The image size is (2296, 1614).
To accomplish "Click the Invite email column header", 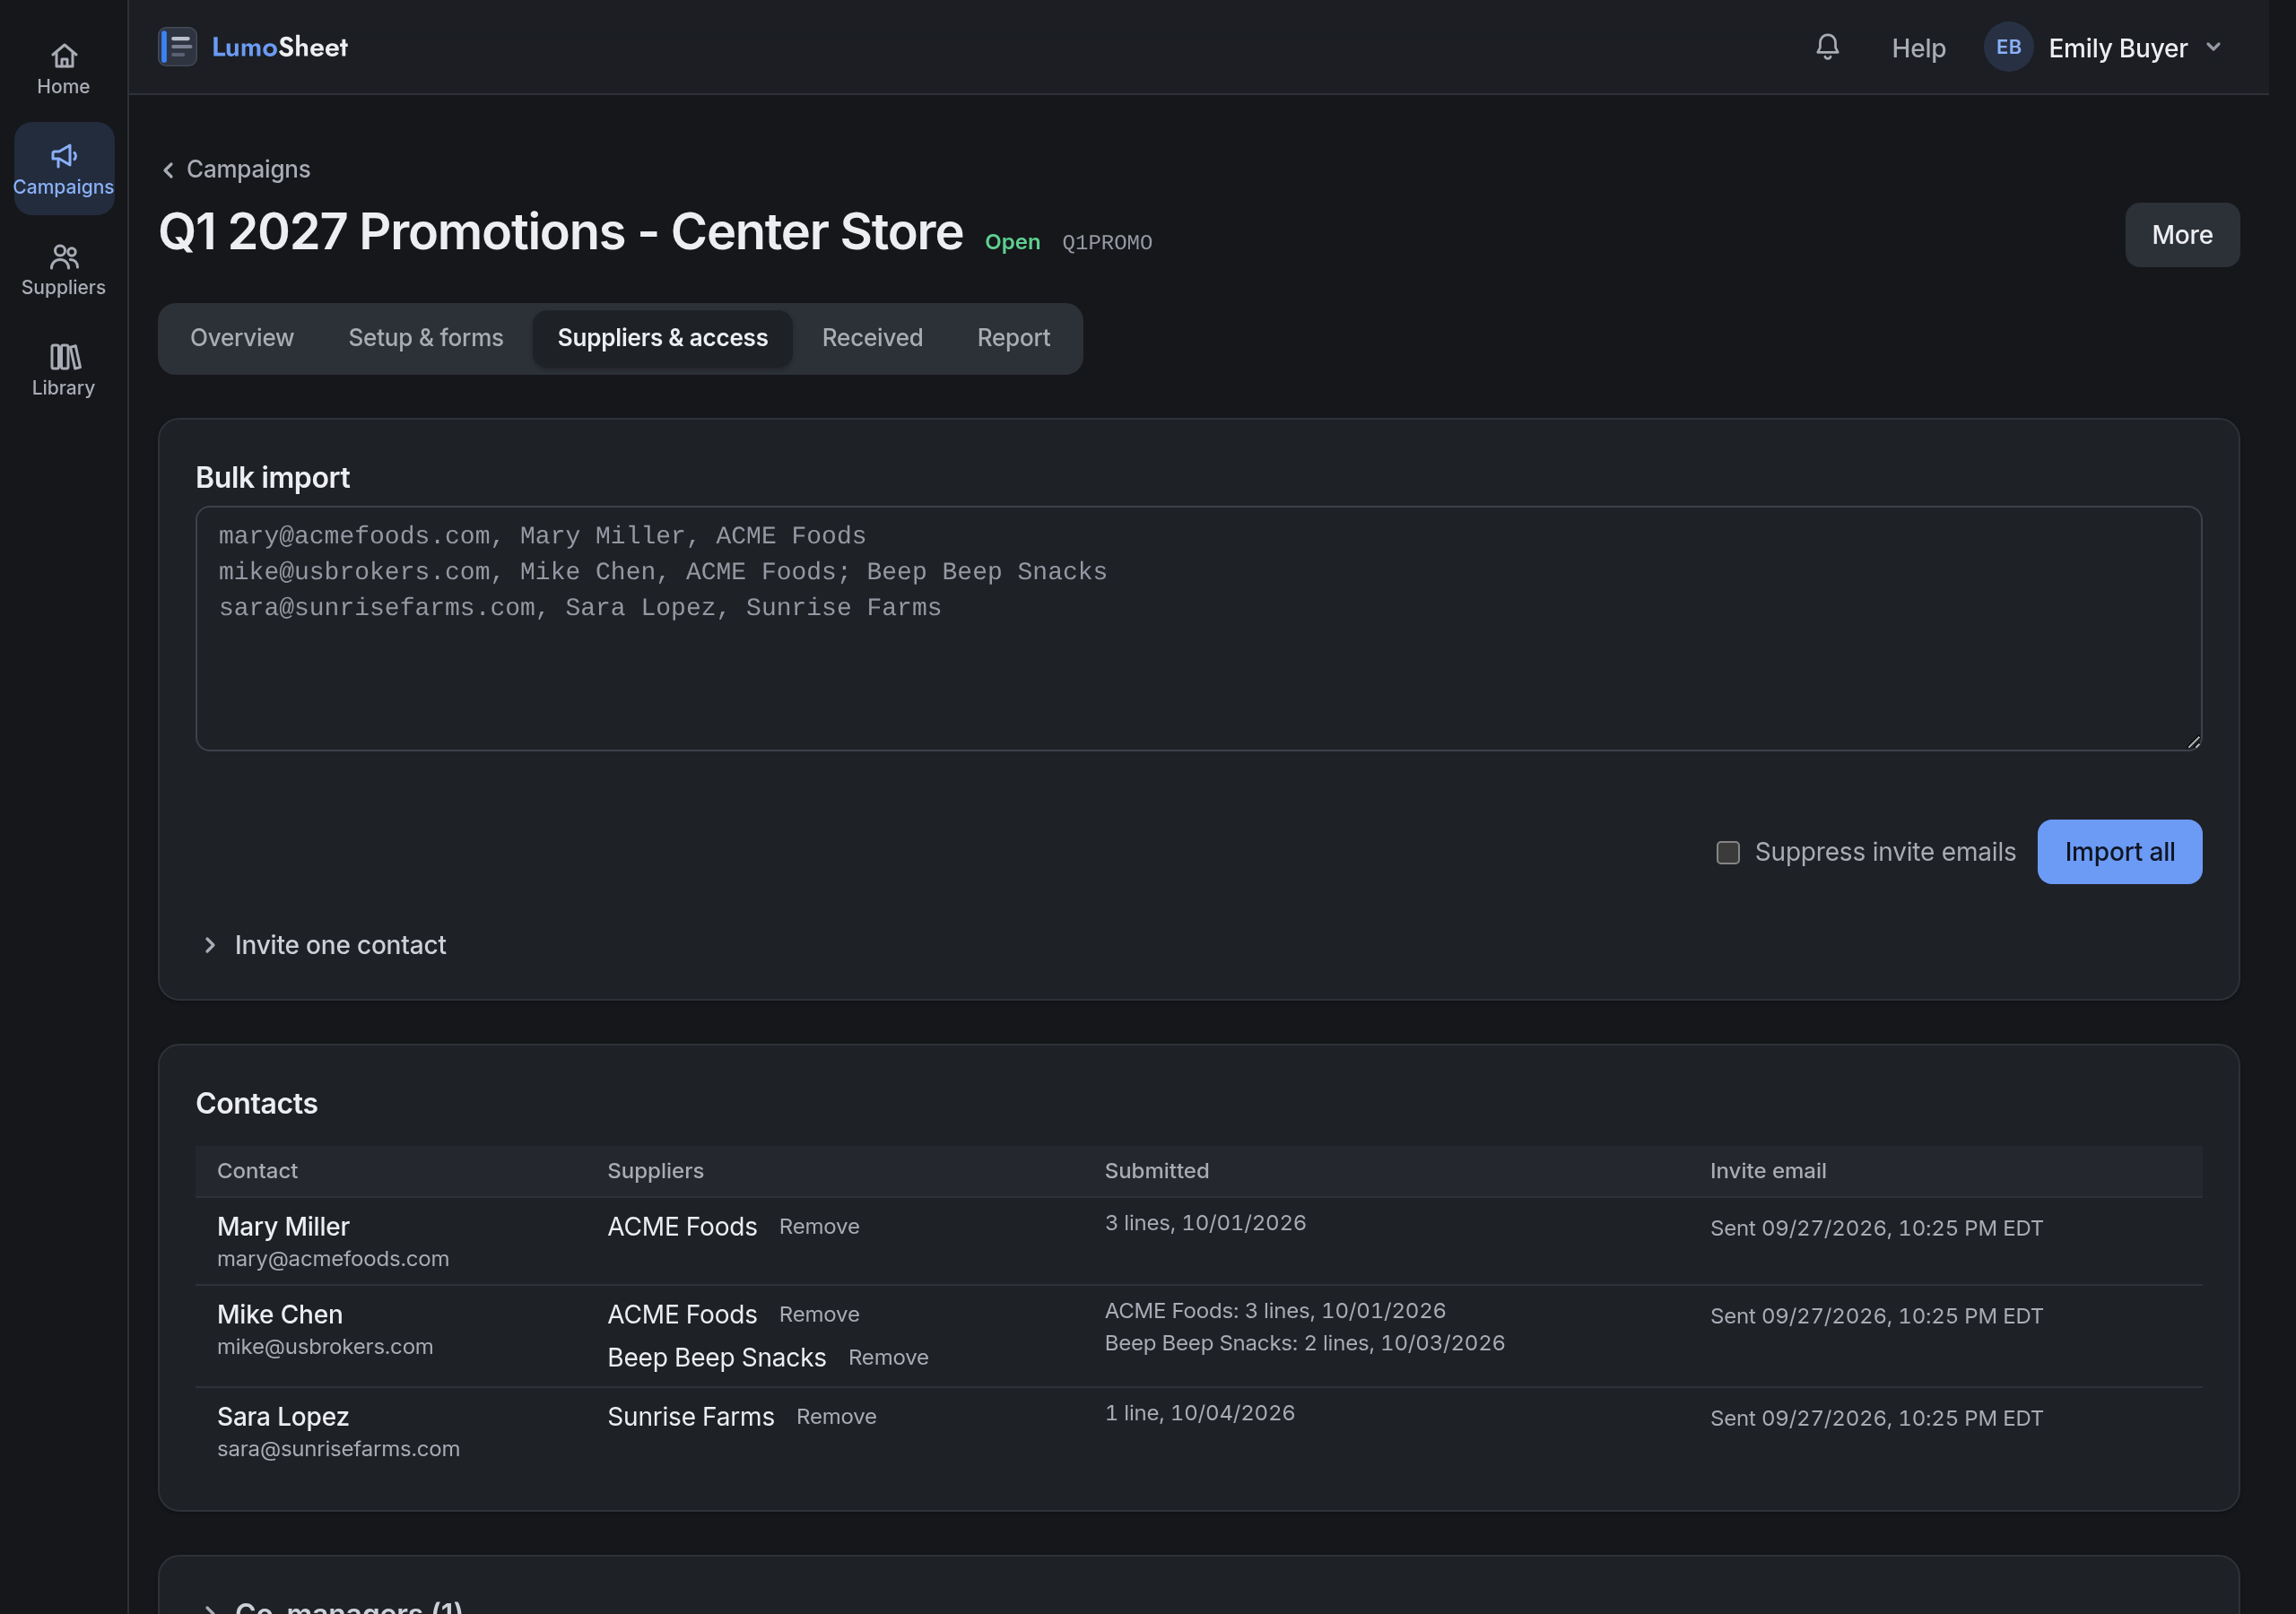I will (x=1768, y=1171).
